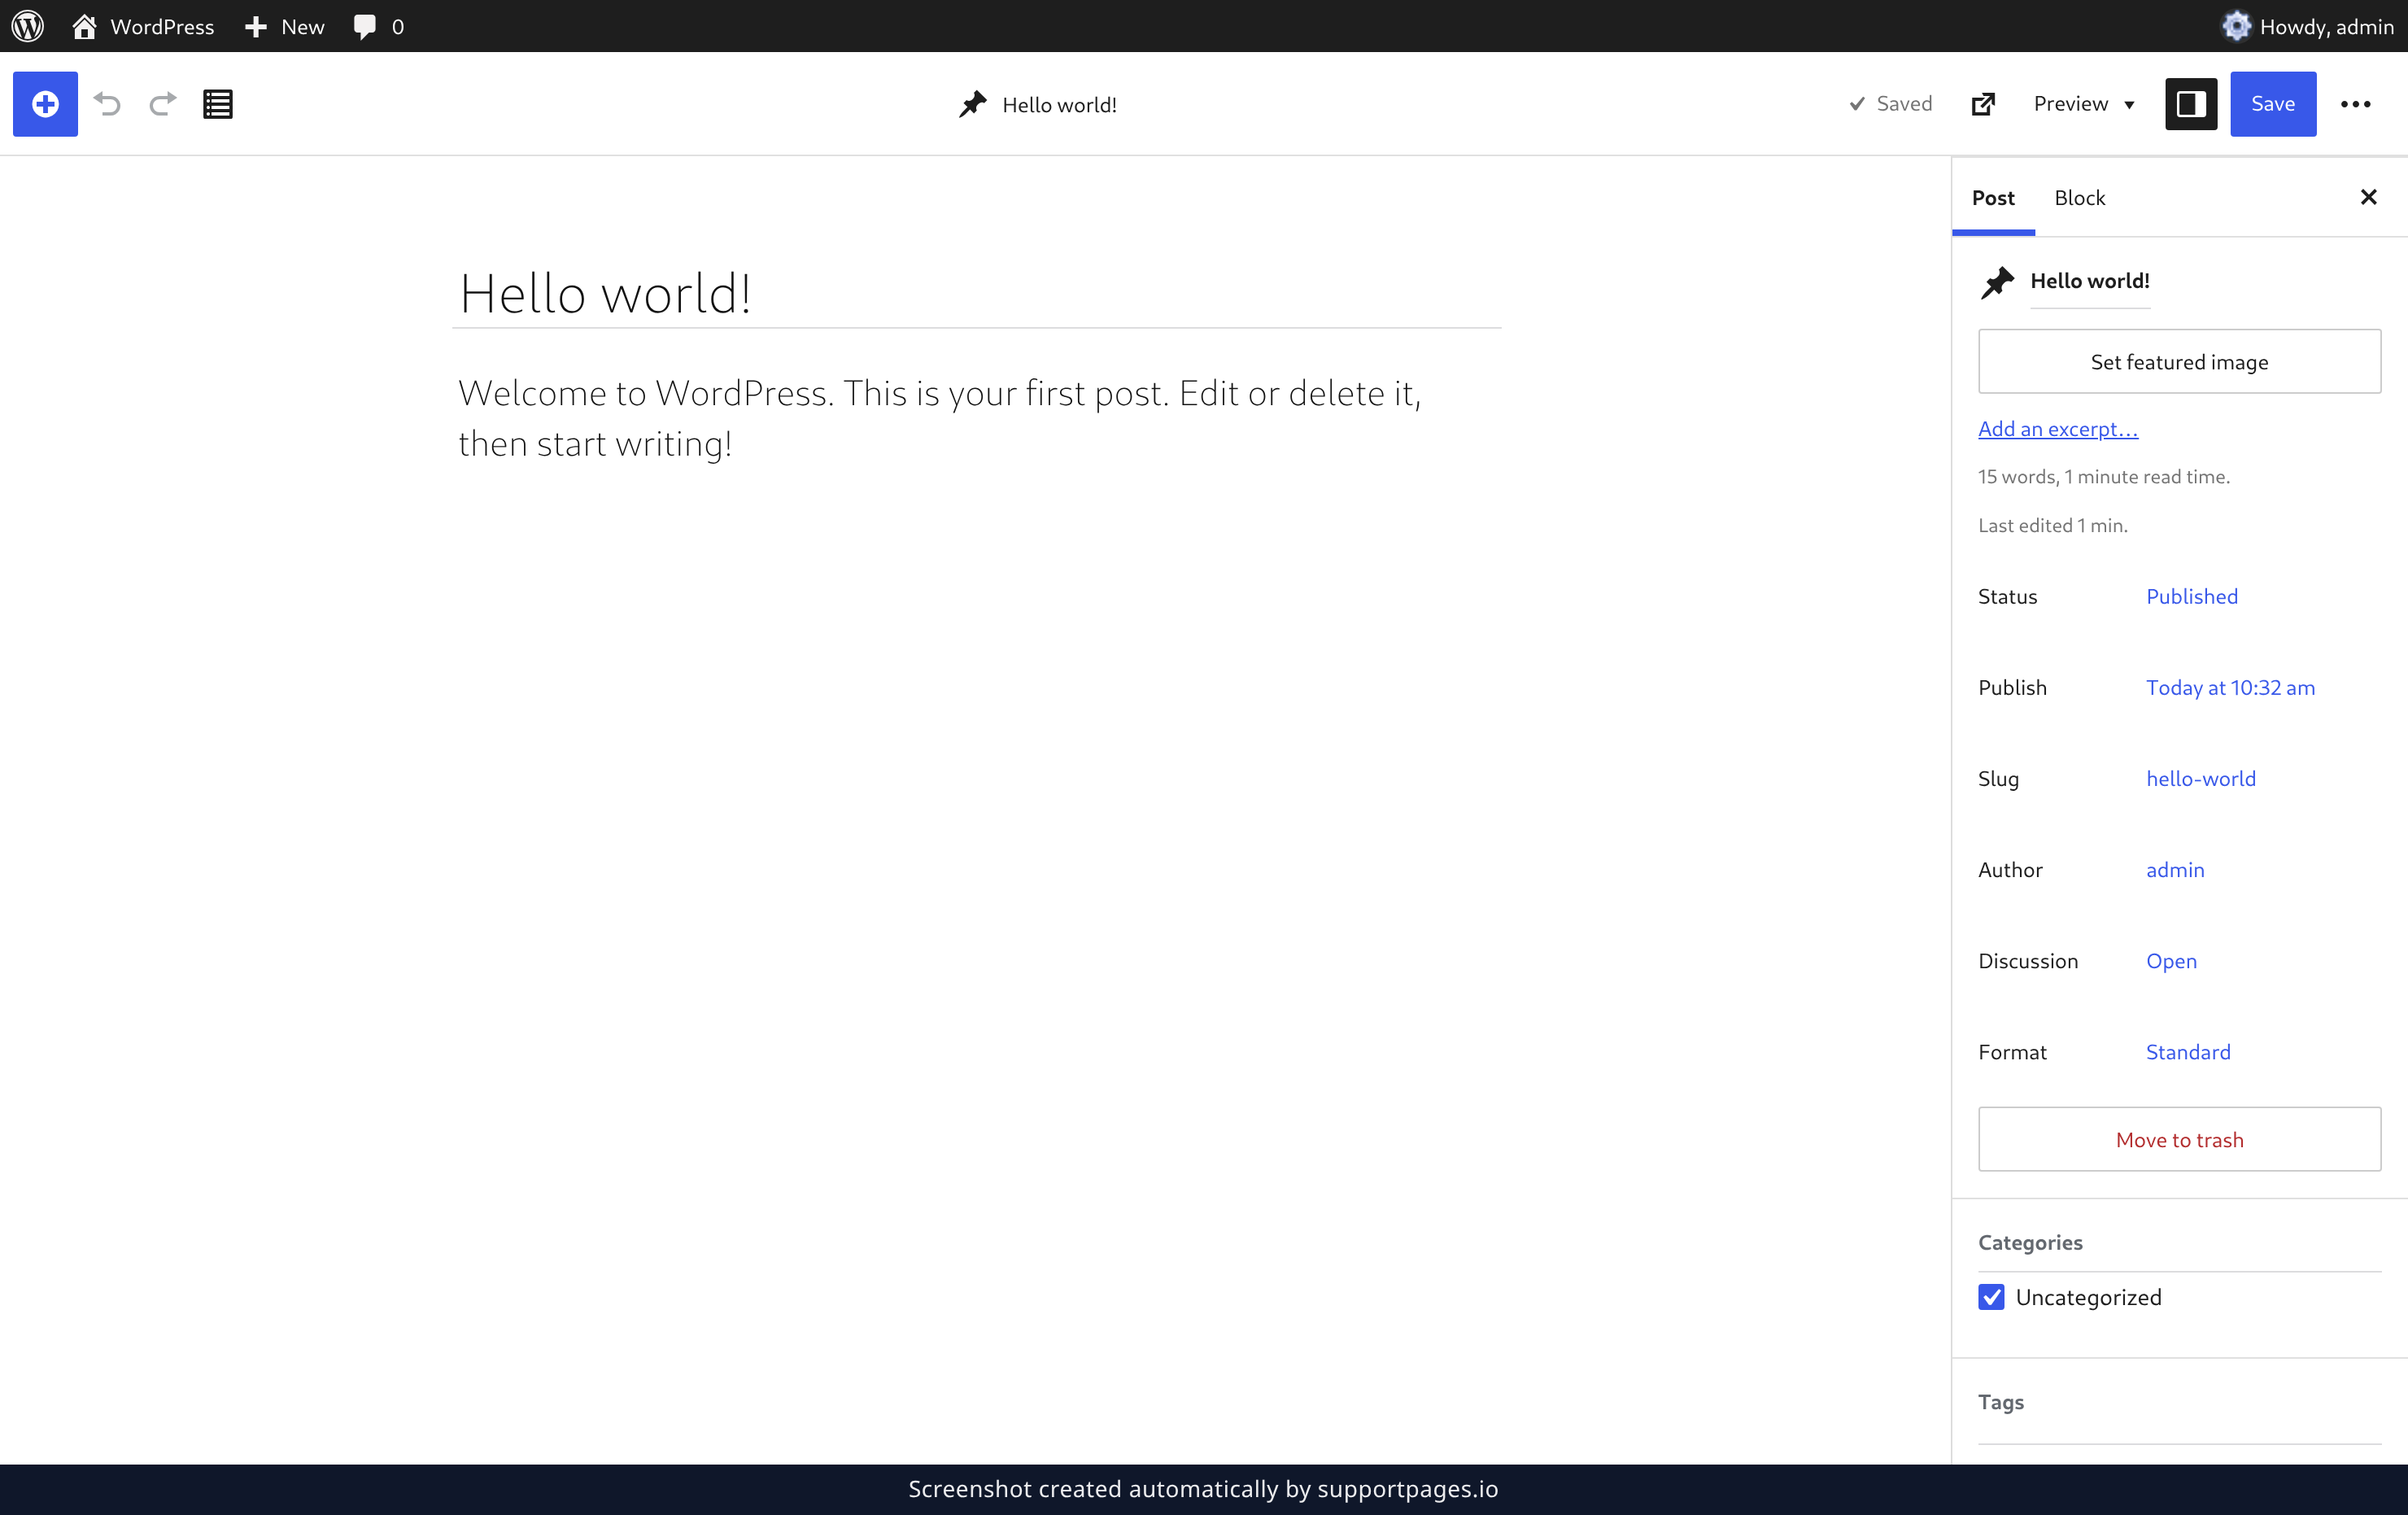Screen dimensions: 2408x1515
Task: Uncheck the Uncategorized category
Action: tap(1991, 1297)
